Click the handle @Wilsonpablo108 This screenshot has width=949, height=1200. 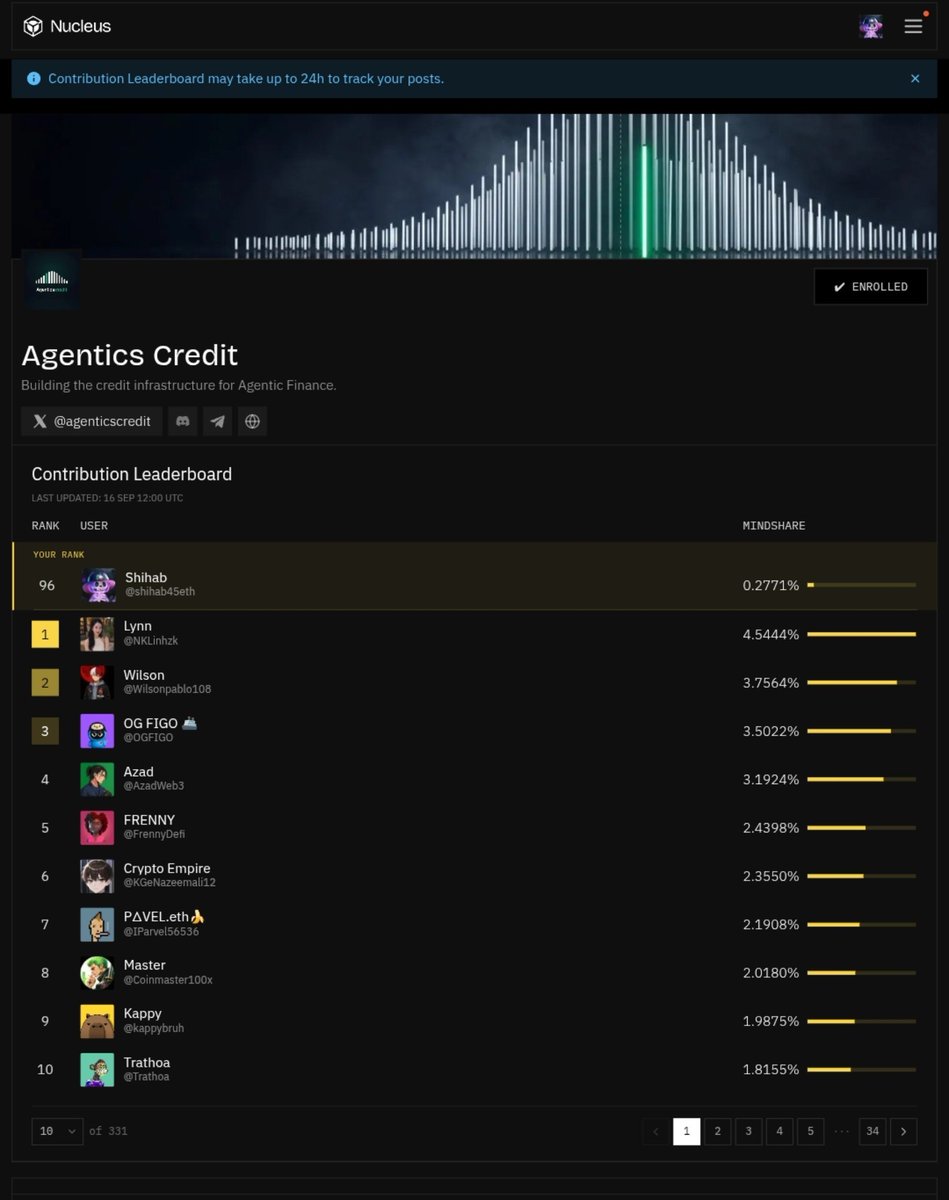tap(167, 689)
